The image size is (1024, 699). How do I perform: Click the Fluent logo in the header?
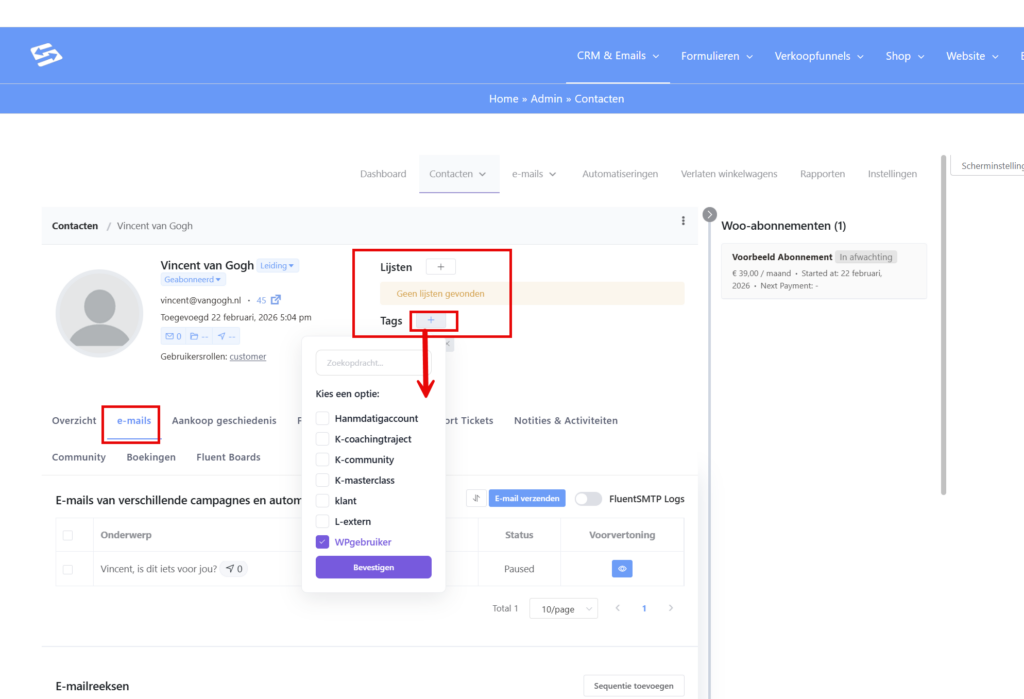click(x=46, y=55)
